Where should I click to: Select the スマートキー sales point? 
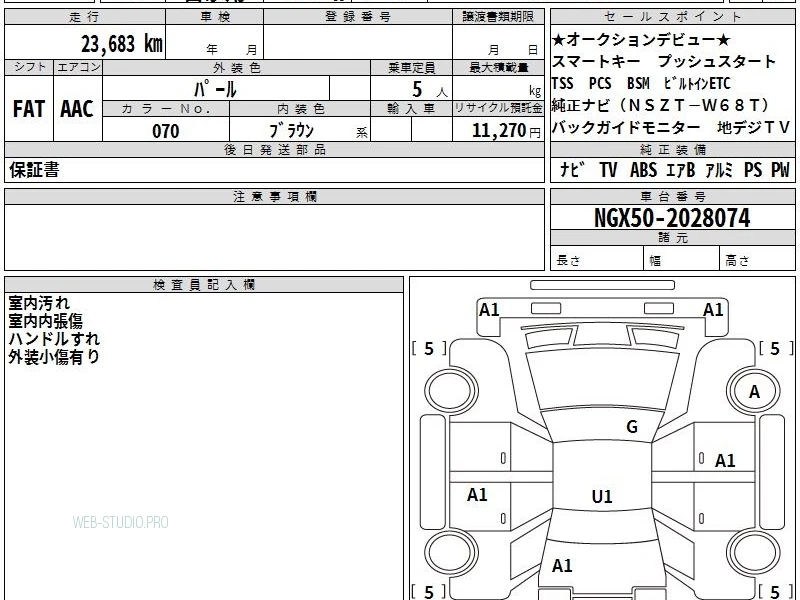coord(596,61)
